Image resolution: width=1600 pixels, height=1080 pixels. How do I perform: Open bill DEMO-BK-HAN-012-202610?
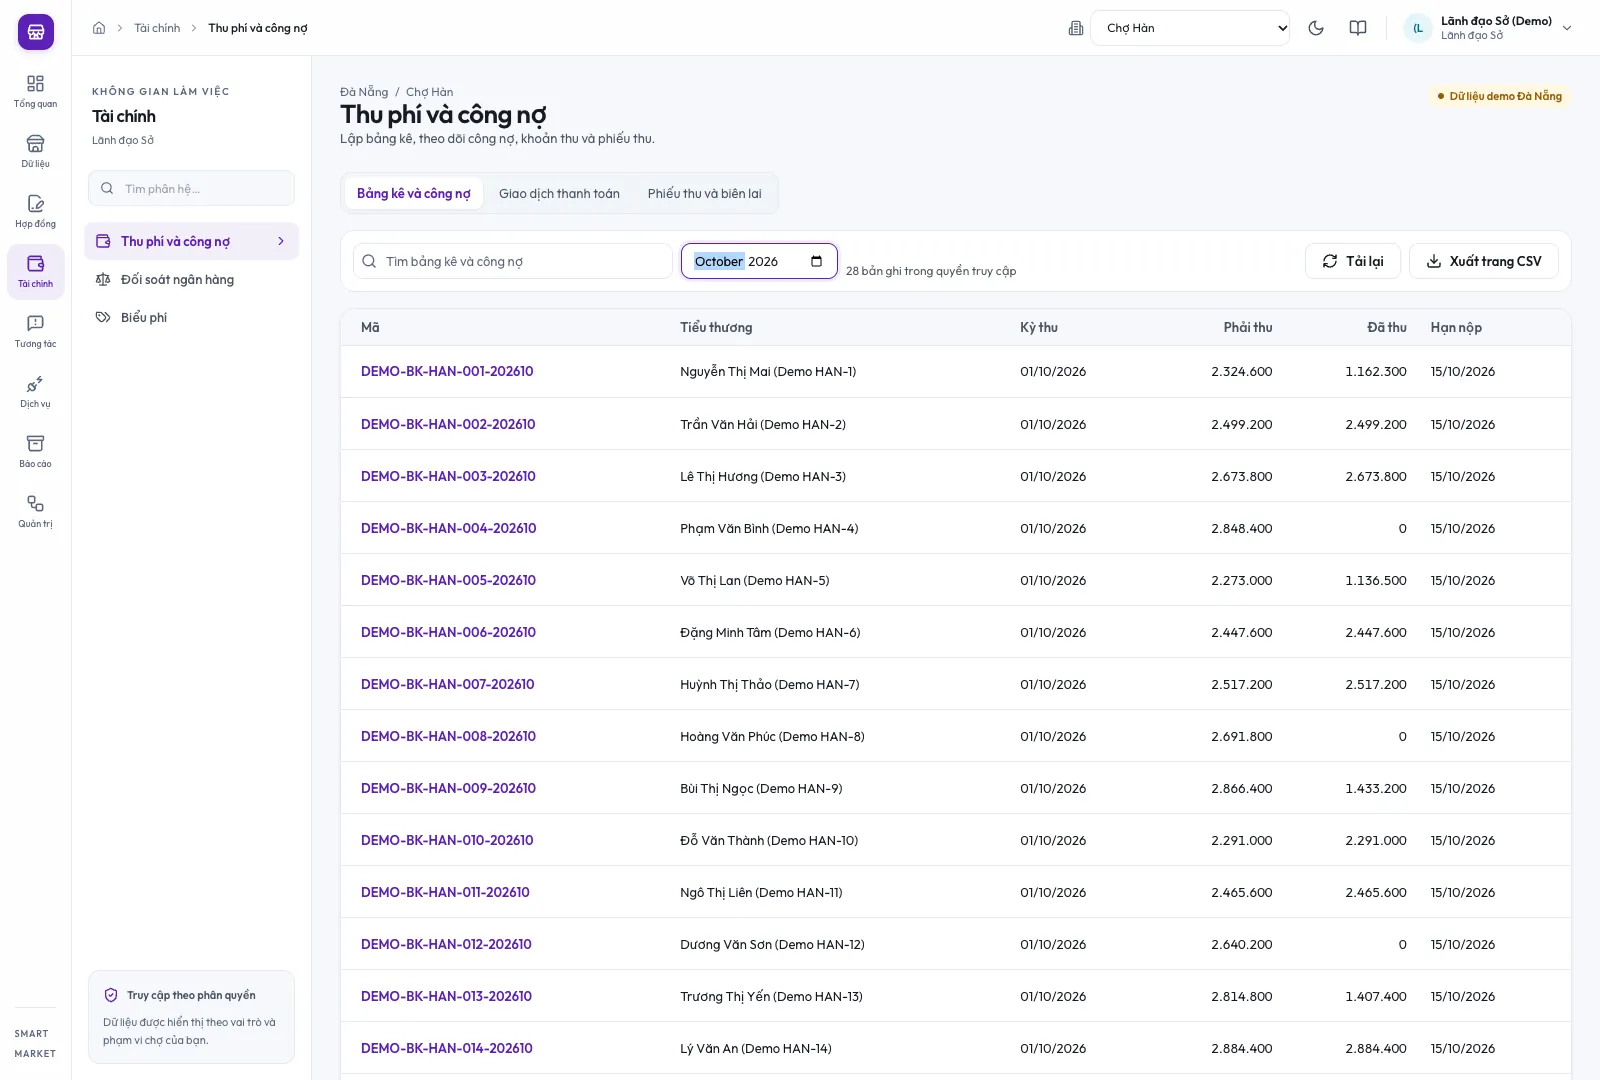click(446, 944)
